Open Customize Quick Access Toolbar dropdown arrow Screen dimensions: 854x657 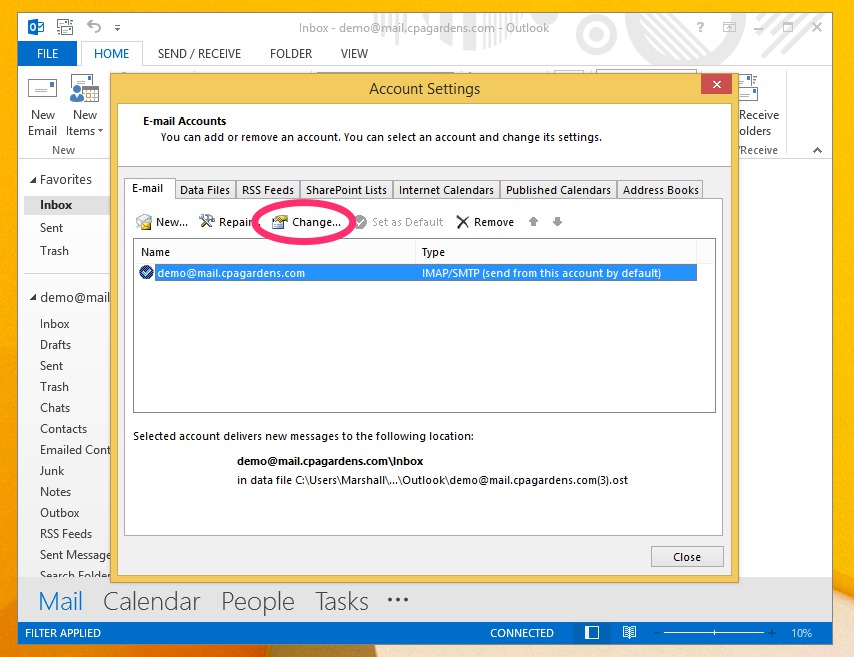[x=118, y=27]
